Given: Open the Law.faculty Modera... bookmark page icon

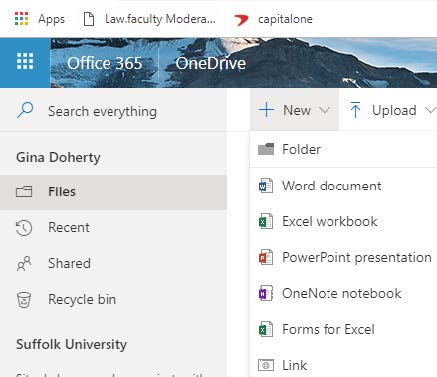Looking at the screenshot, I should pos(89,19).
